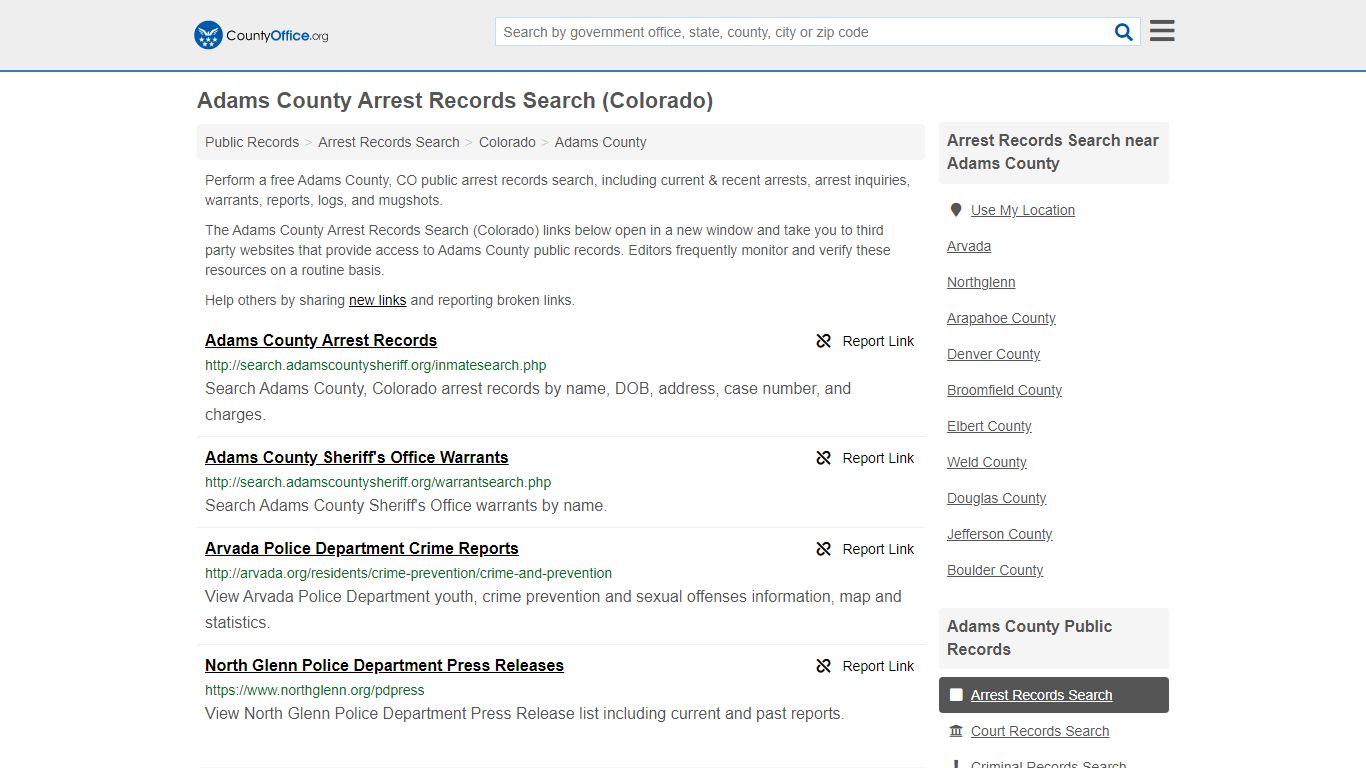Screen dimensions: 1366x768
Task: Open Adams County breadcrumb link
Action: click(x=600, y=142)
